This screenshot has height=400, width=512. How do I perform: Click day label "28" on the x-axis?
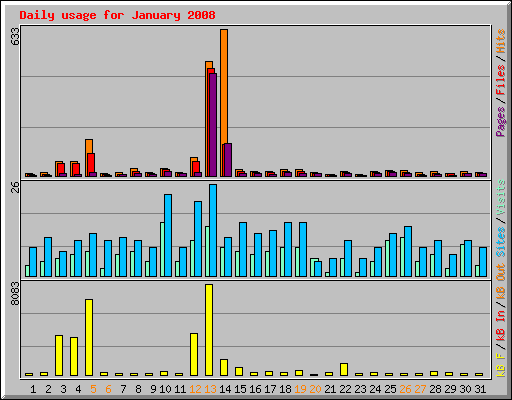click(x=435, y=389)
